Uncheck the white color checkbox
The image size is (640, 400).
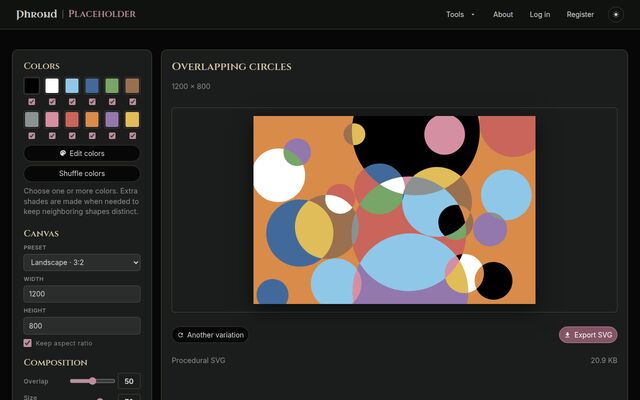pyautogui.click(x=52, y=102)
